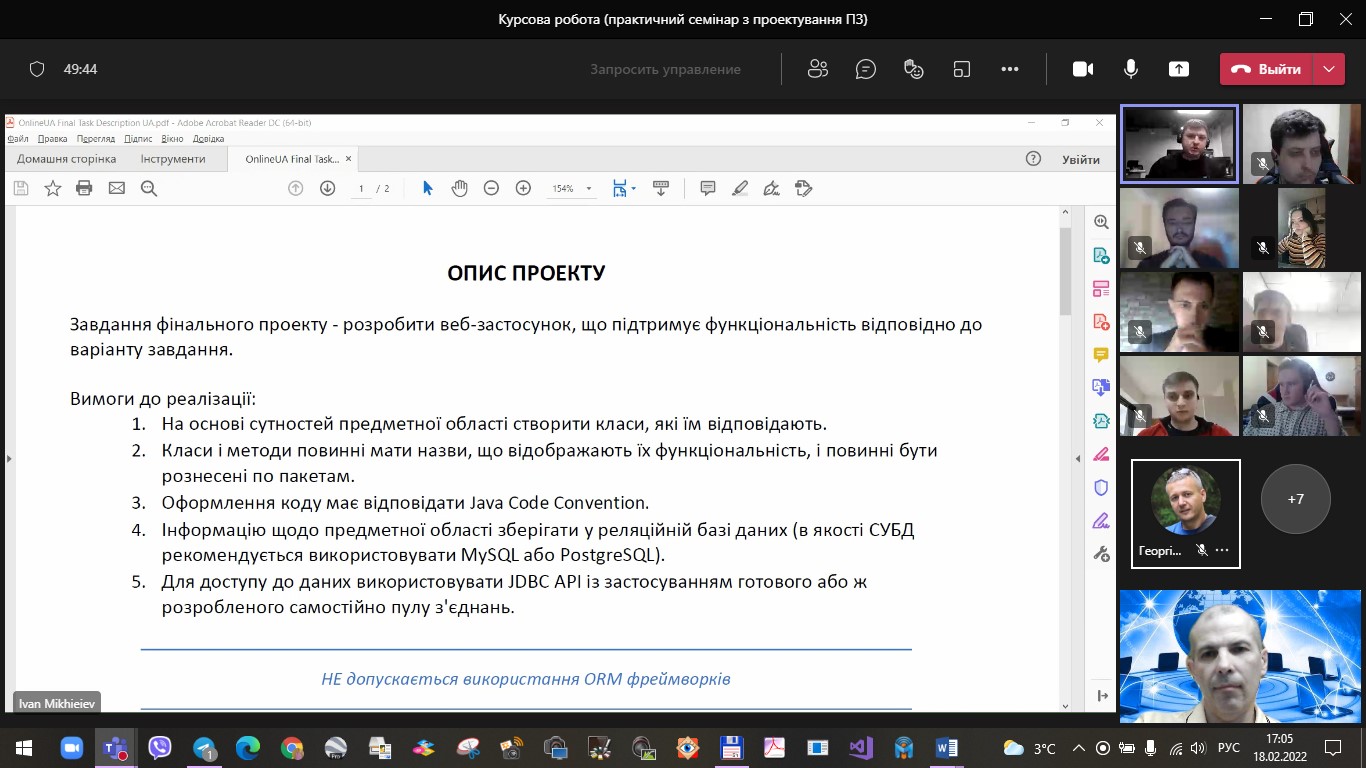Switch the РУС keyboard language indicator
1366x768 pixels.
tap(1227, 748)
